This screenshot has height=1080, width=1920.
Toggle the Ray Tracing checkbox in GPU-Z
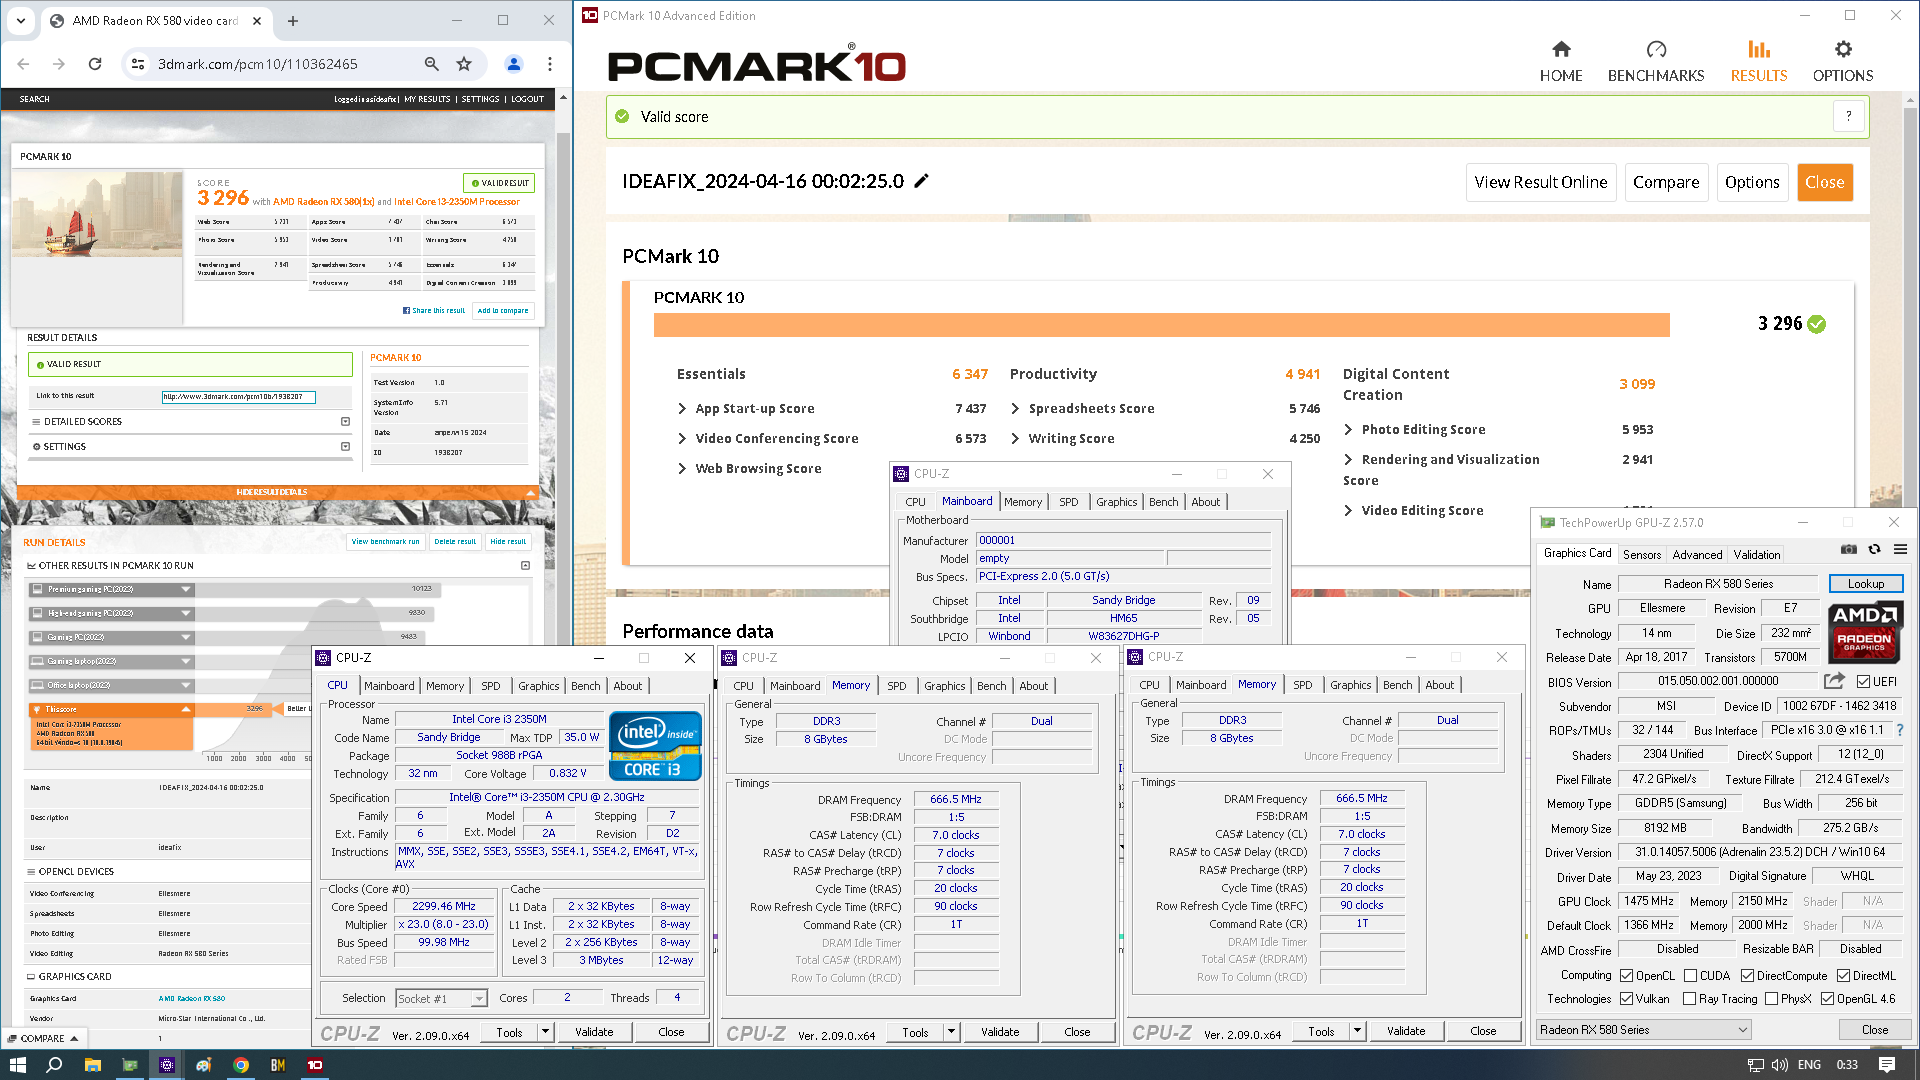(1690, 999)
